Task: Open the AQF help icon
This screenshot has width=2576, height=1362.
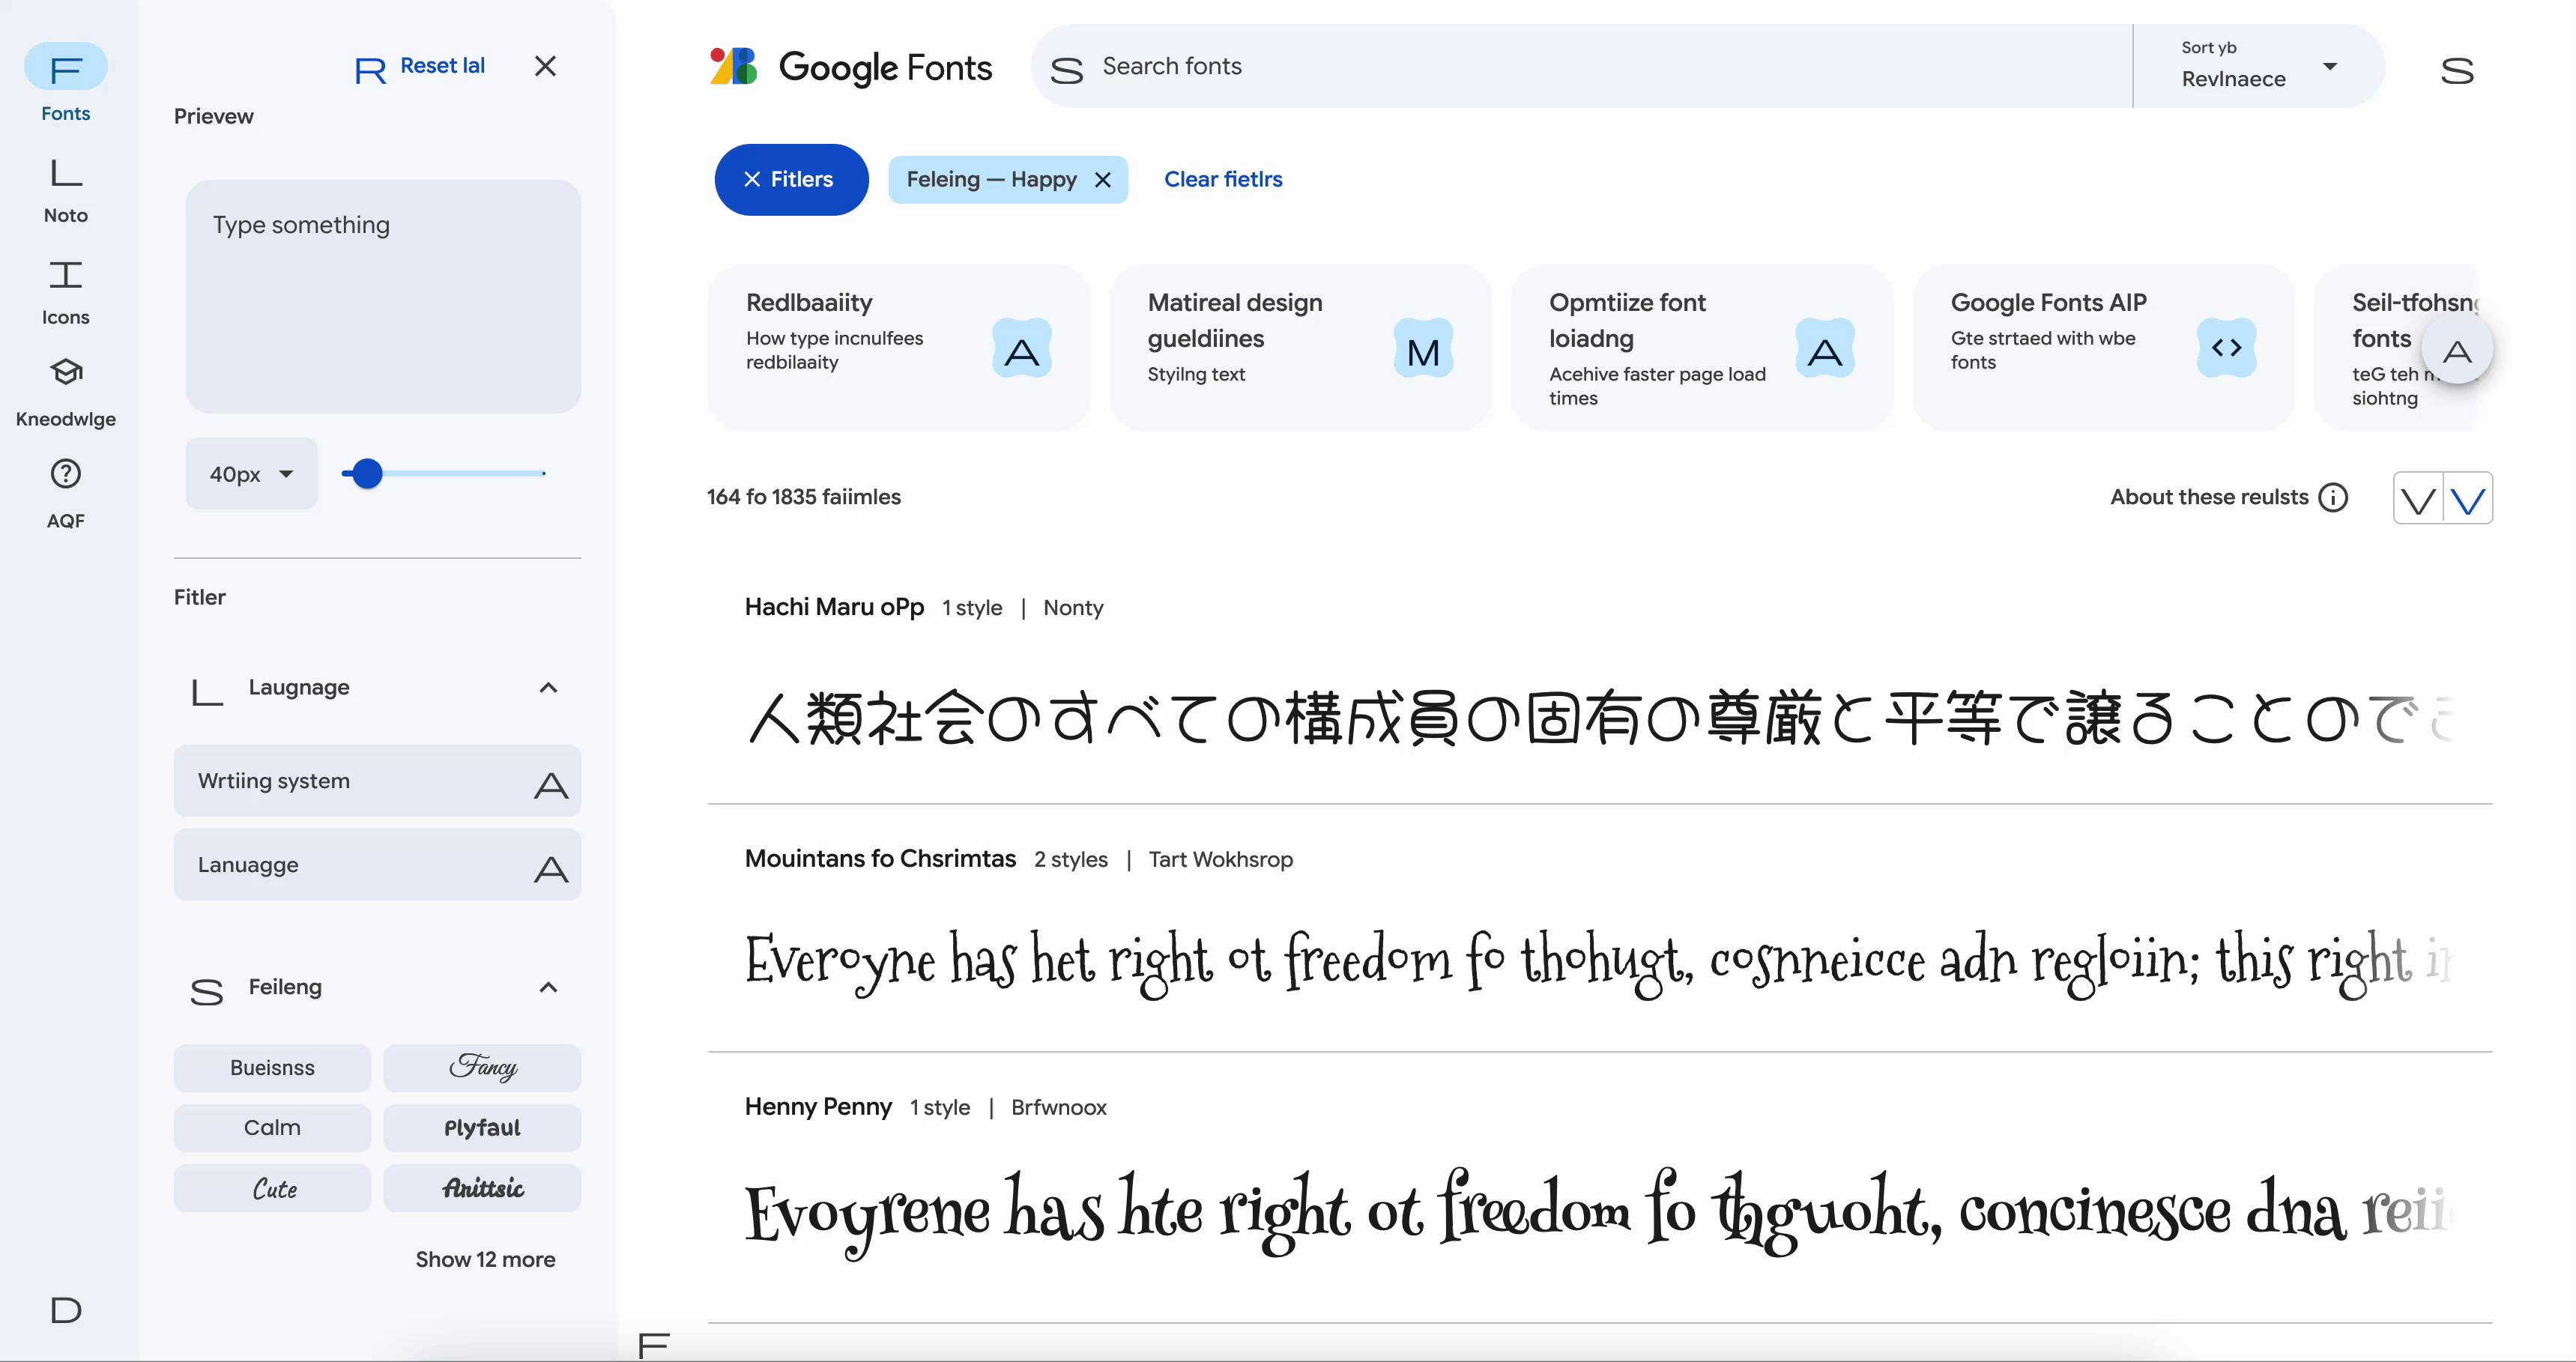Action: coord(66,474)
